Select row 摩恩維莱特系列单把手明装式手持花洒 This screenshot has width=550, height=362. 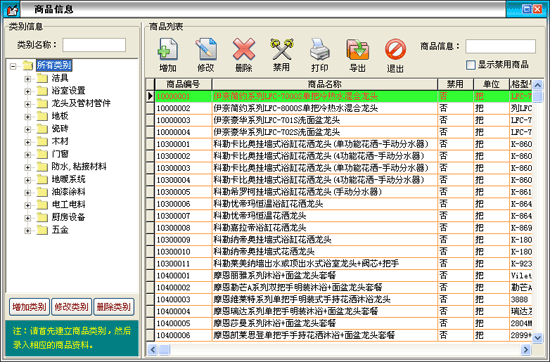(339, 299)
